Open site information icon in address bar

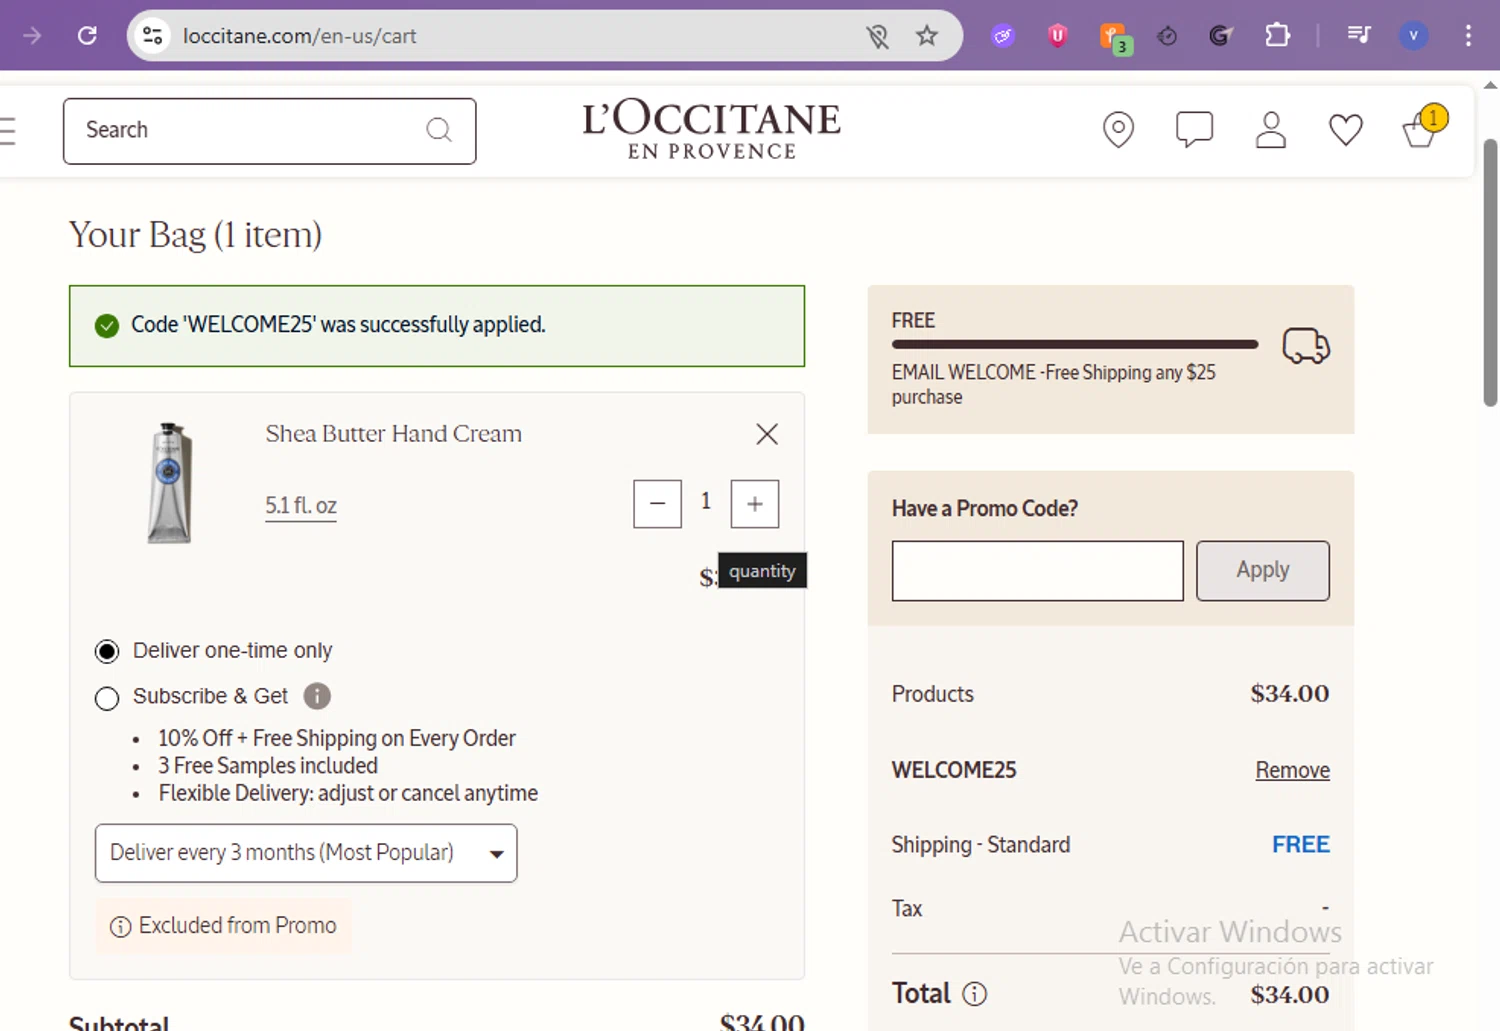[152, 36]
